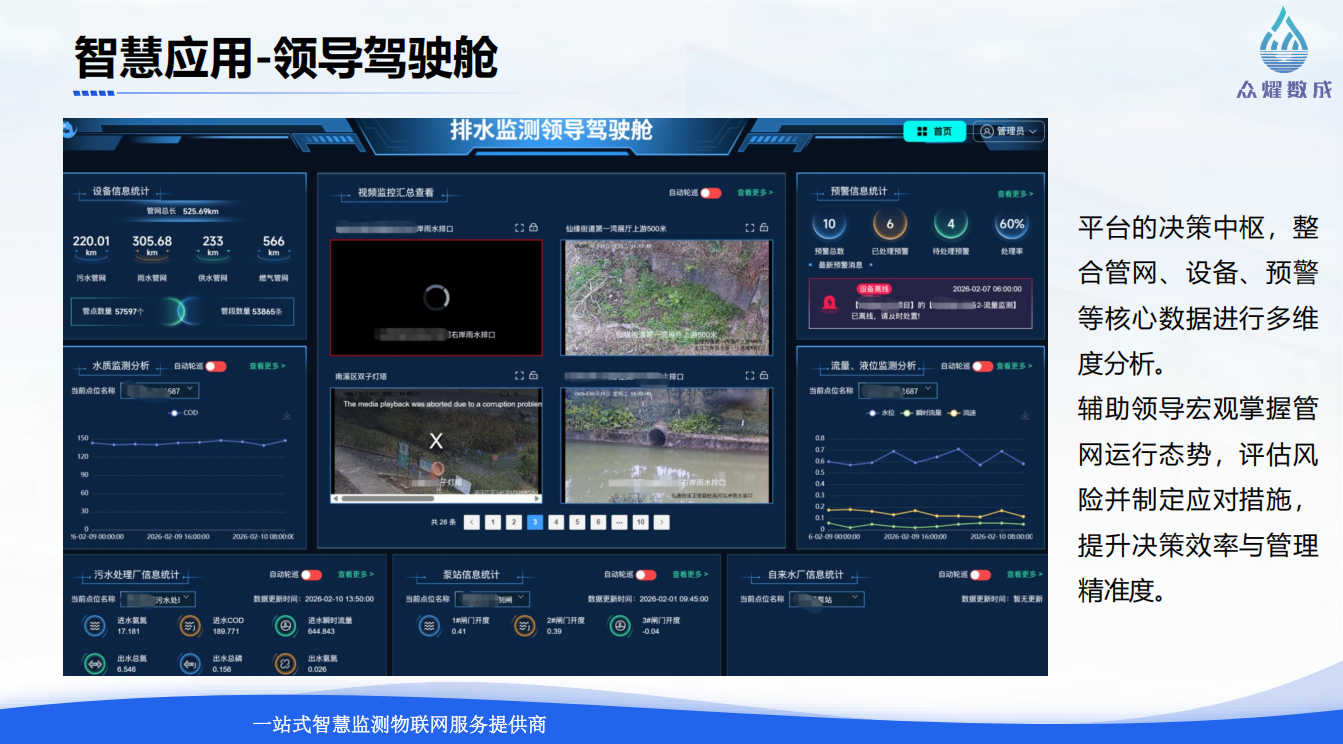Open 查看更多 in 流量、液位监测分析 panel
The width and height of the screenshot is (1343, 744).
(1015, 366)
